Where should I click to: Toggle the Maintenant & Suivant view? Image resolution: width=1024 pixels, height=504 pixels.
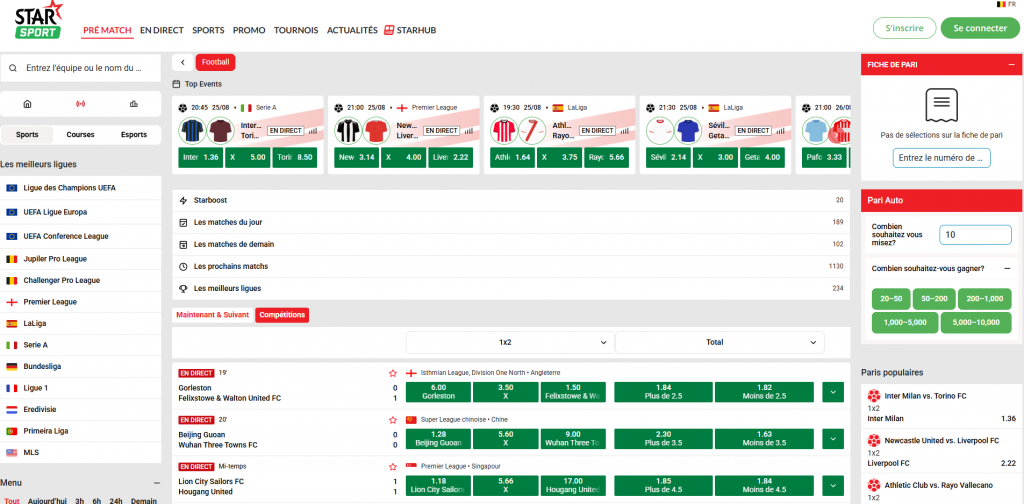pyautogui.click(x=212, y=315)
